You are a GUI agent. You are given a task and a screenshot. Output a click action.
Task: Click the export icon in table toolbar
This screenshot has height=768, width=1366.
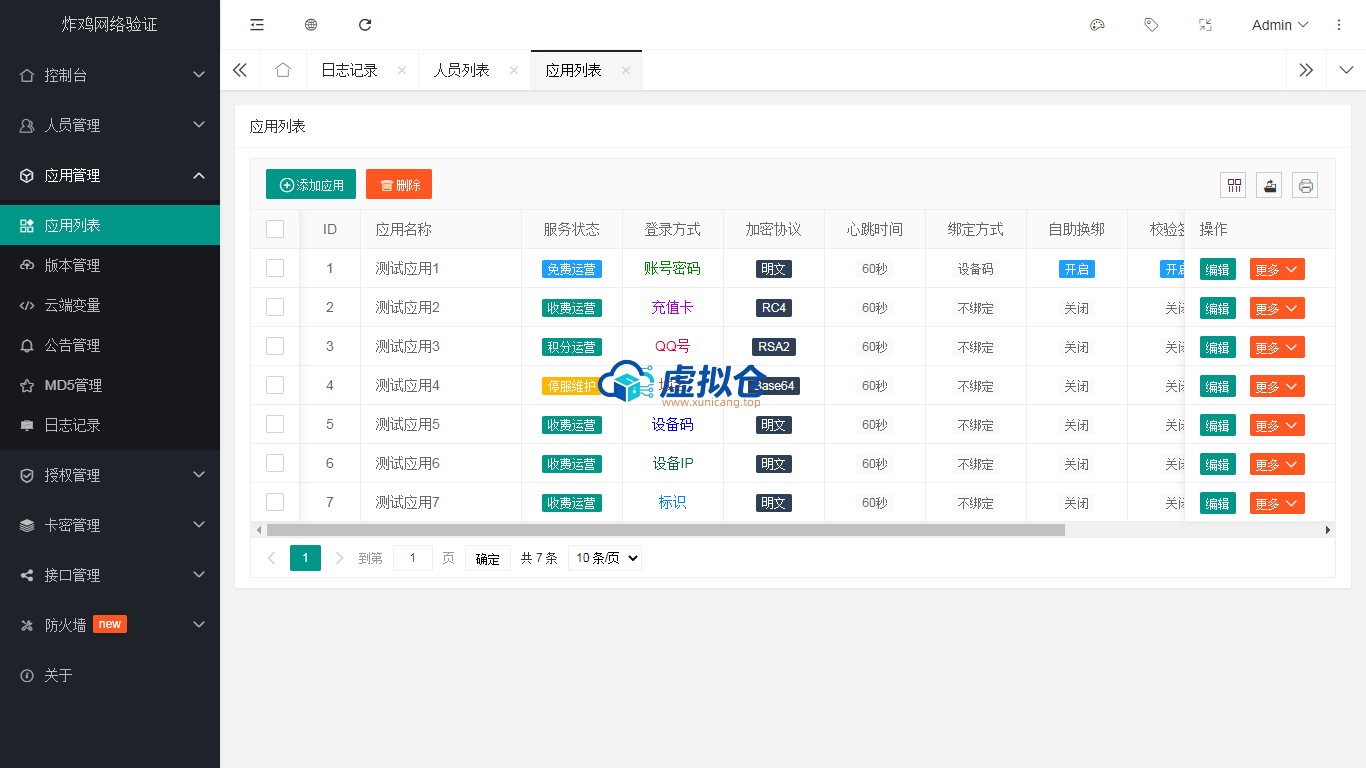coord(1270,185)
